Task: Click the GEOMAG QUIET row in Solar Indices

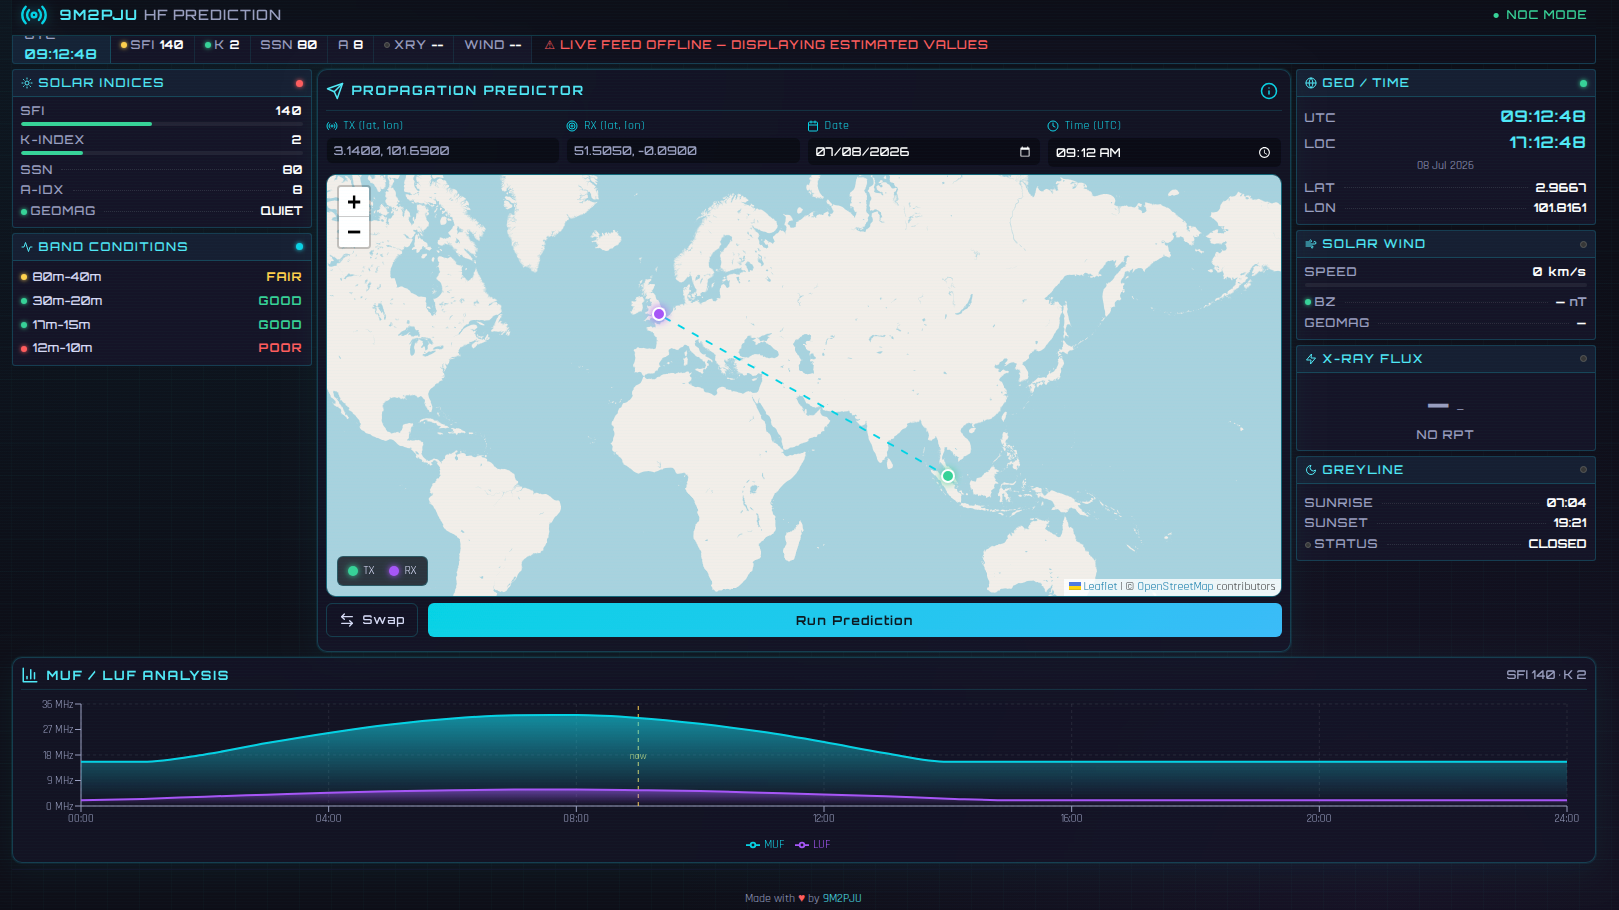Action: coord(161,211)
